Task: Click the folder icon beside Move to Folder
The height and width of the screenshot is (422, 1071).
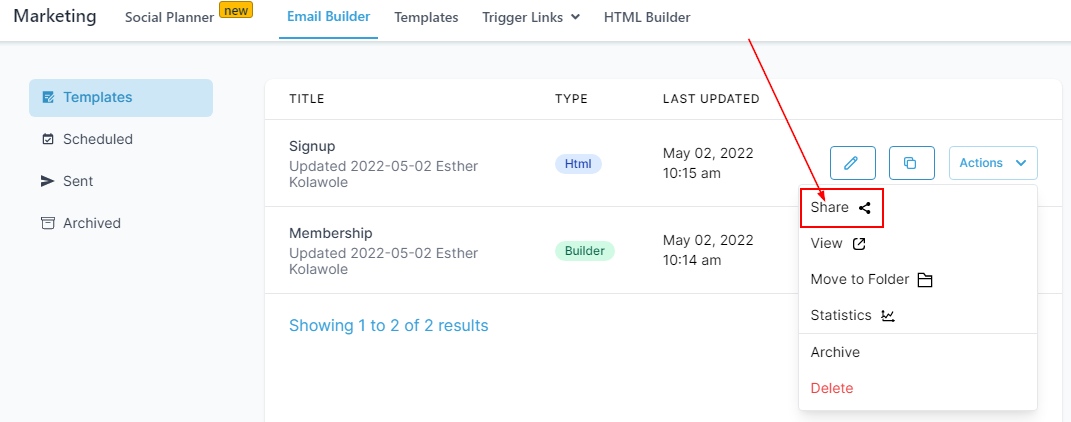Action: 925,280
